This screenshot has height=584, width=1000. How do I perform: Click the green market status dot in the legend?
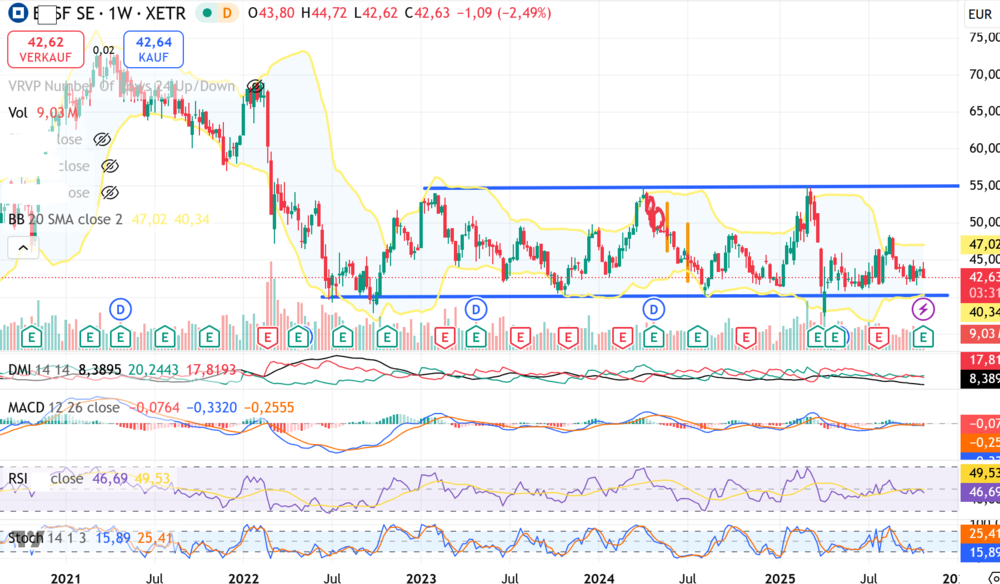pos(206,13)
